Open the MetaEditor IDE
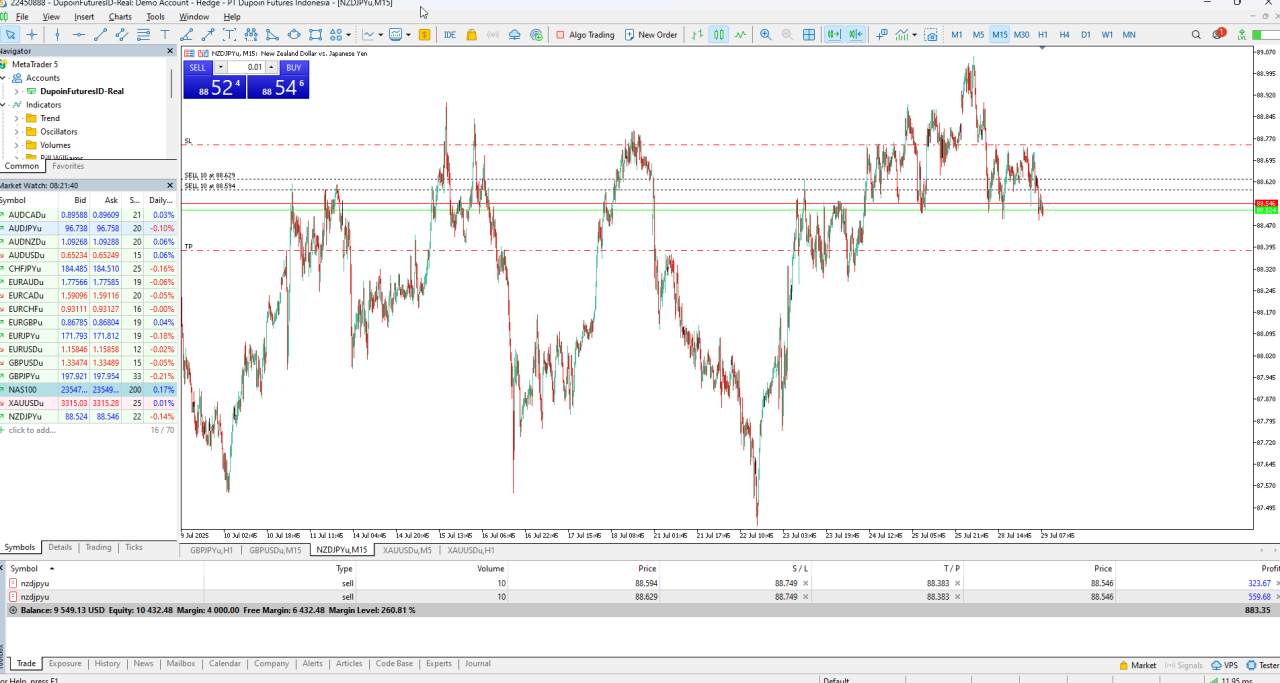 [450, 34]
